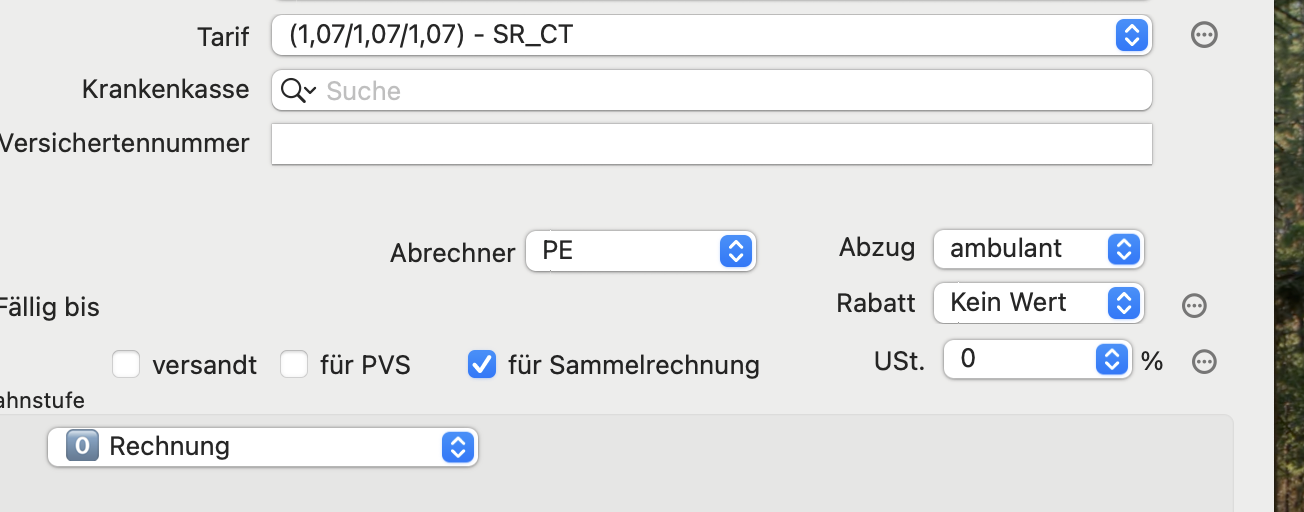Image resolution: width=1304 pixels, height=512 pixels.
Task: Open the USt. combo box arrows
Action: point(1112,359)
